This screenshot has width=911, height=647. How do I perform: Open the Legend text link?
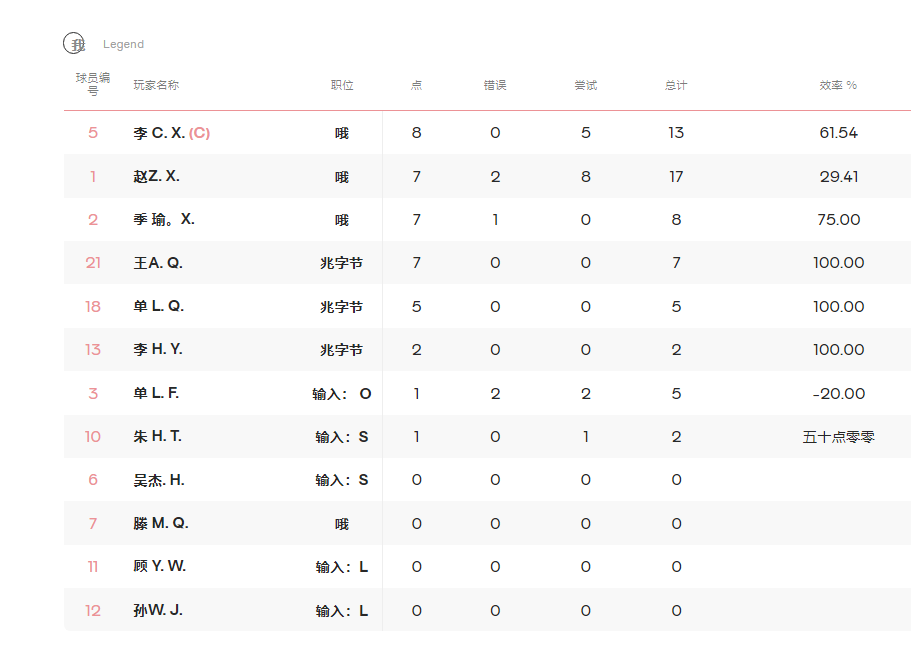tap(123, 44)
